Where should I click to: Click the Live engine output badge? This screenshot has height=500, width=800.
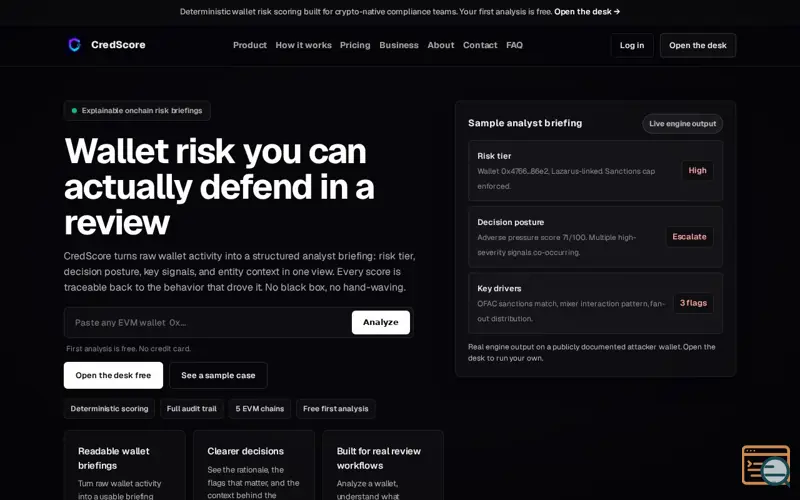tap(682, 123)
